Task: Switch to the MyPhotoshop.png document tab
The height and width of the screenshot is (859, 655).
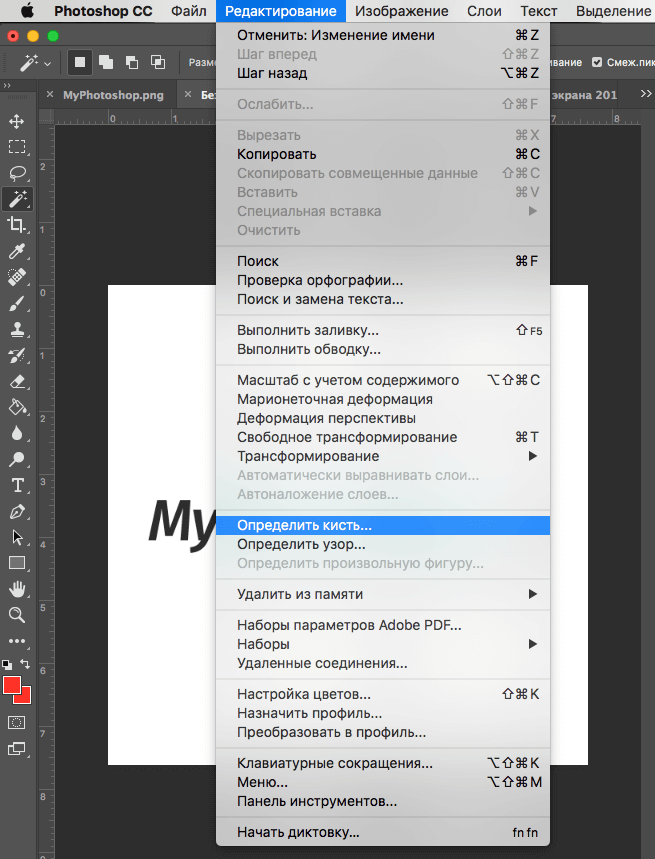Action: coord(113,95)
